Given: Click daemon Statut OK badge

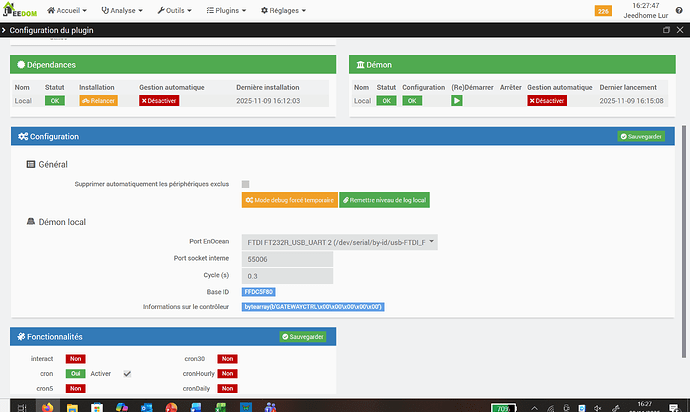Looking at the screenshot, I should 386,101.
